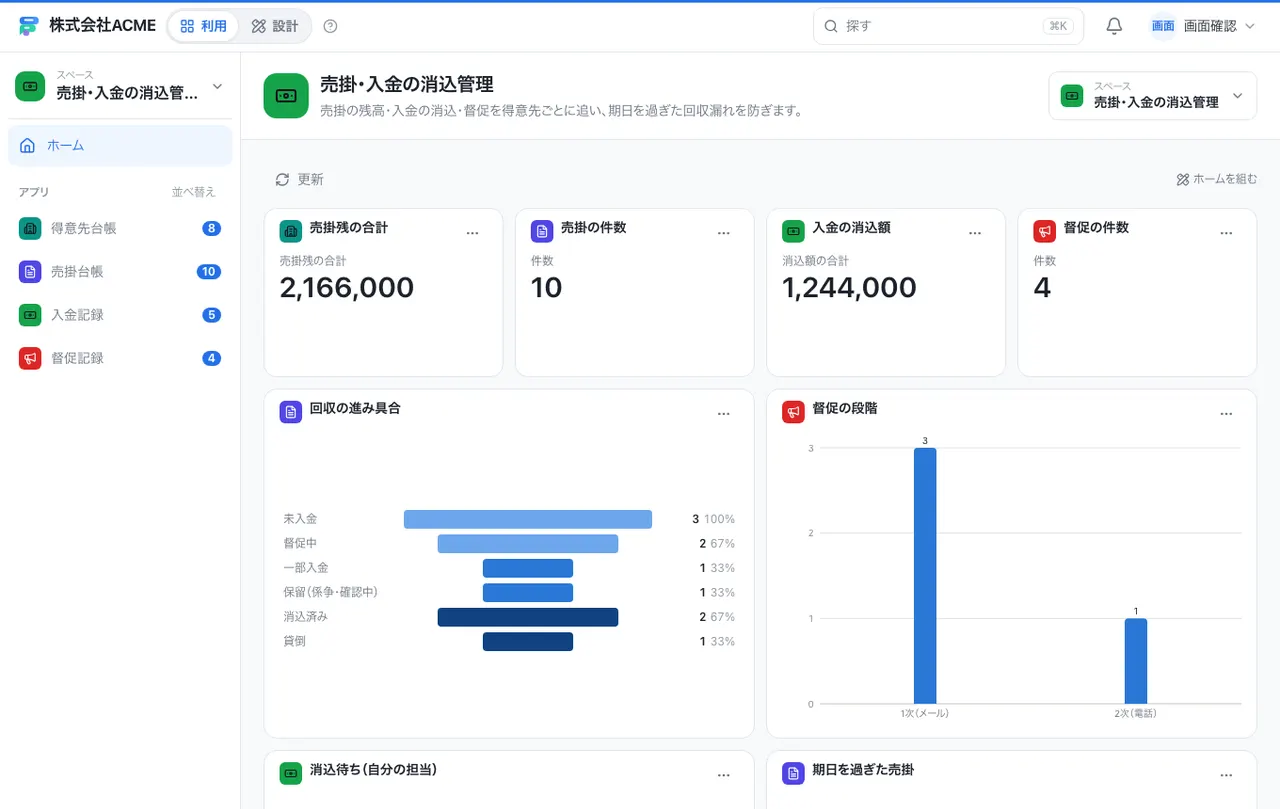Expand the sidebar space selector 売掛・入金の消込管…
This screenshot has width=1280, height=809.
click(x=120, y=86)
